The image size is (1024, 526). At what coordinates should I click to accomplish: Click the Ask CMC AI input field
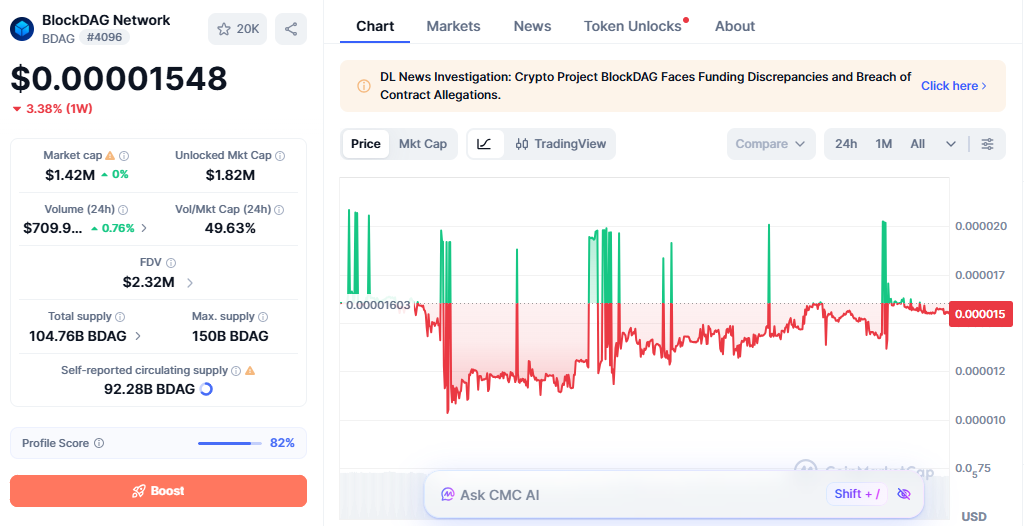tap(674, 495)
